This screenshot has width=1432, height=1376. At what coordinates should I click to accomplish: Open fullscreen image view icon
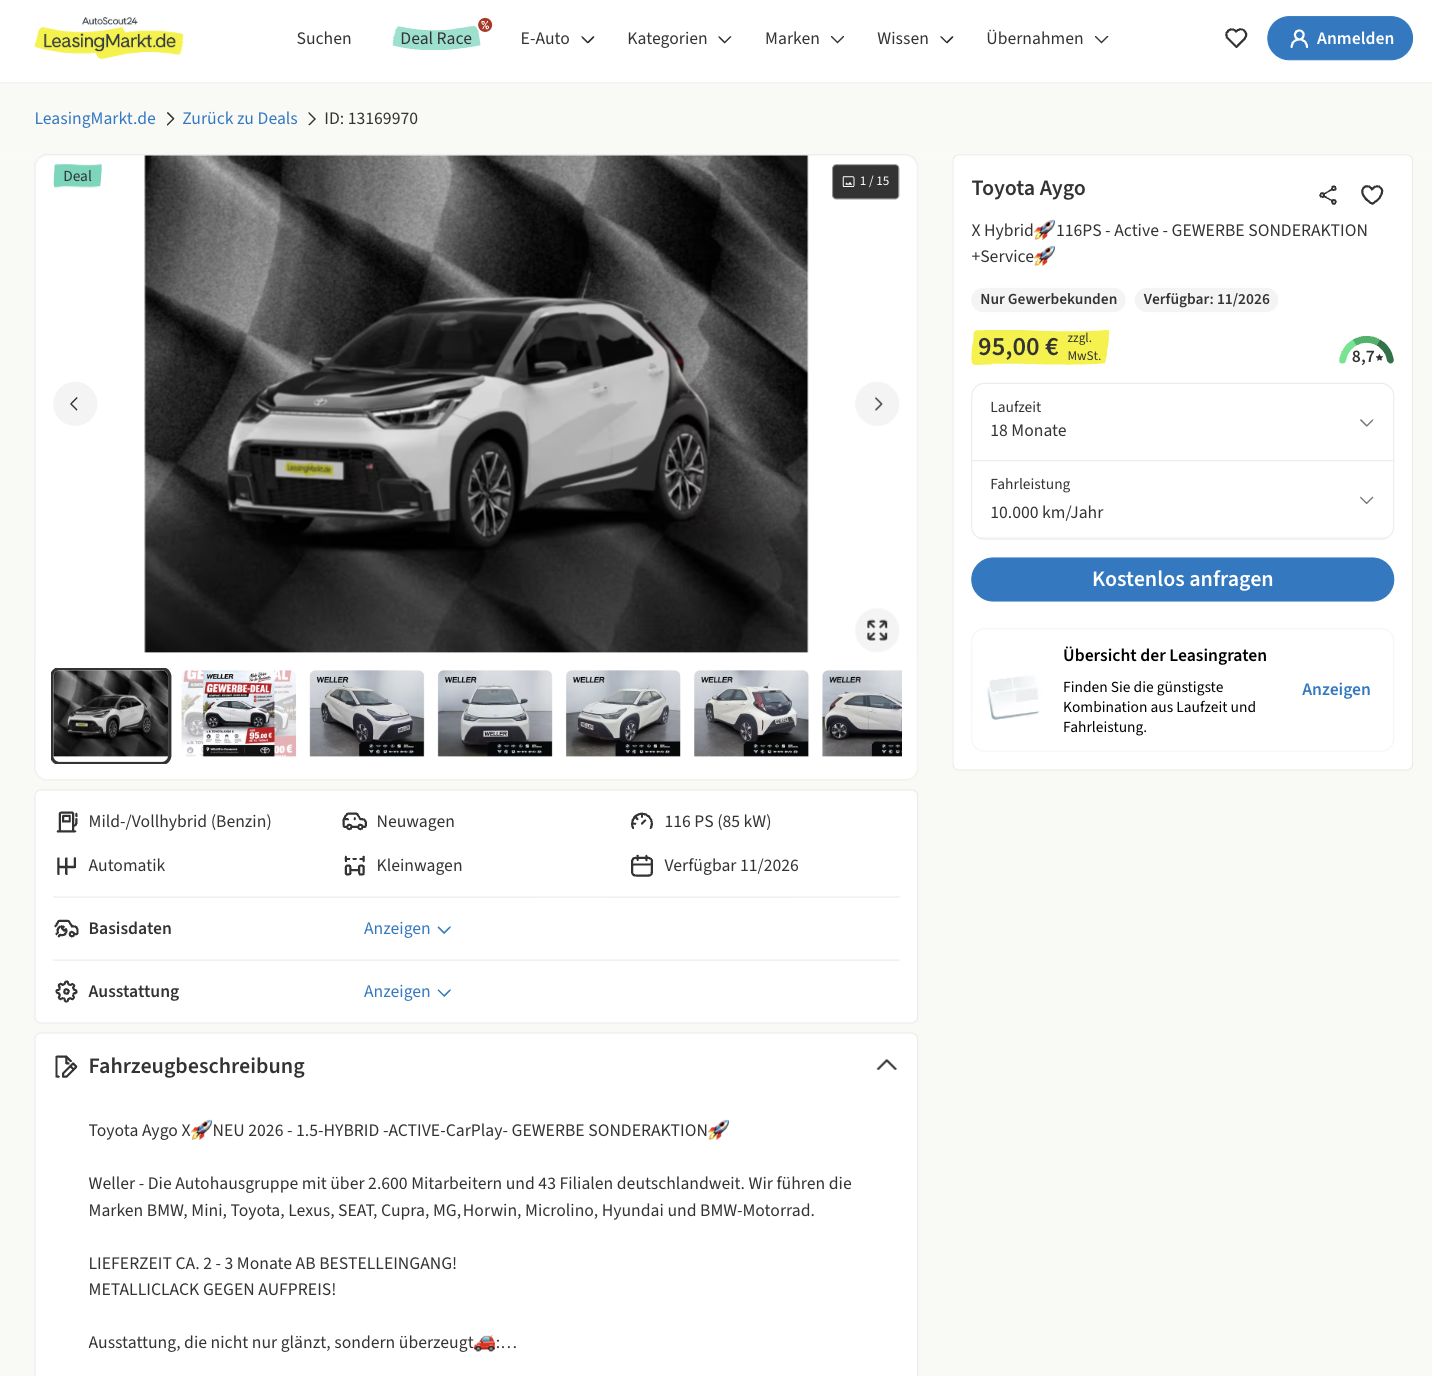(877, 630)
